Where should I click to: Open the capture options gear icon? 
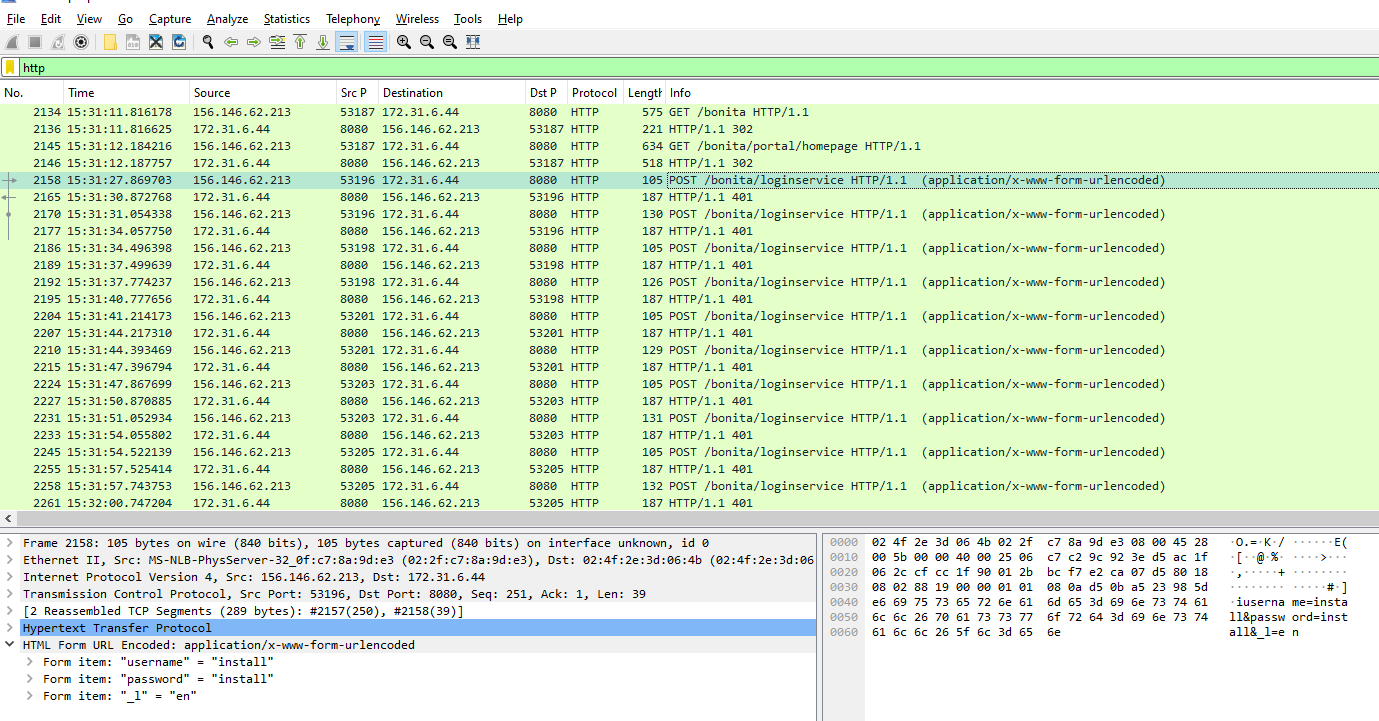pyautogui.click(x=81, y=42)
